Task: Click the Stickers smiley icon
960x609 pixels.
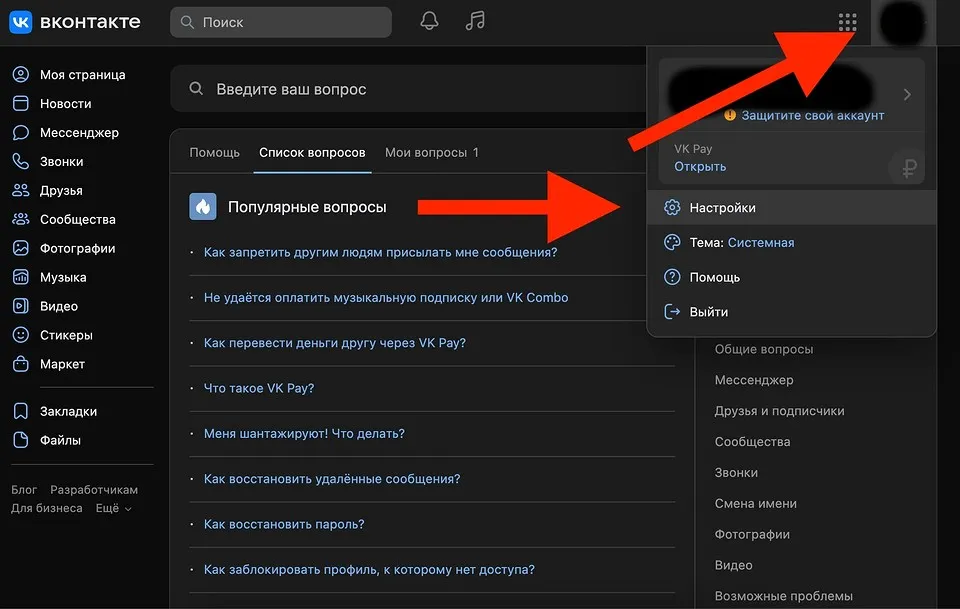Action: click(x=21, y=335)
